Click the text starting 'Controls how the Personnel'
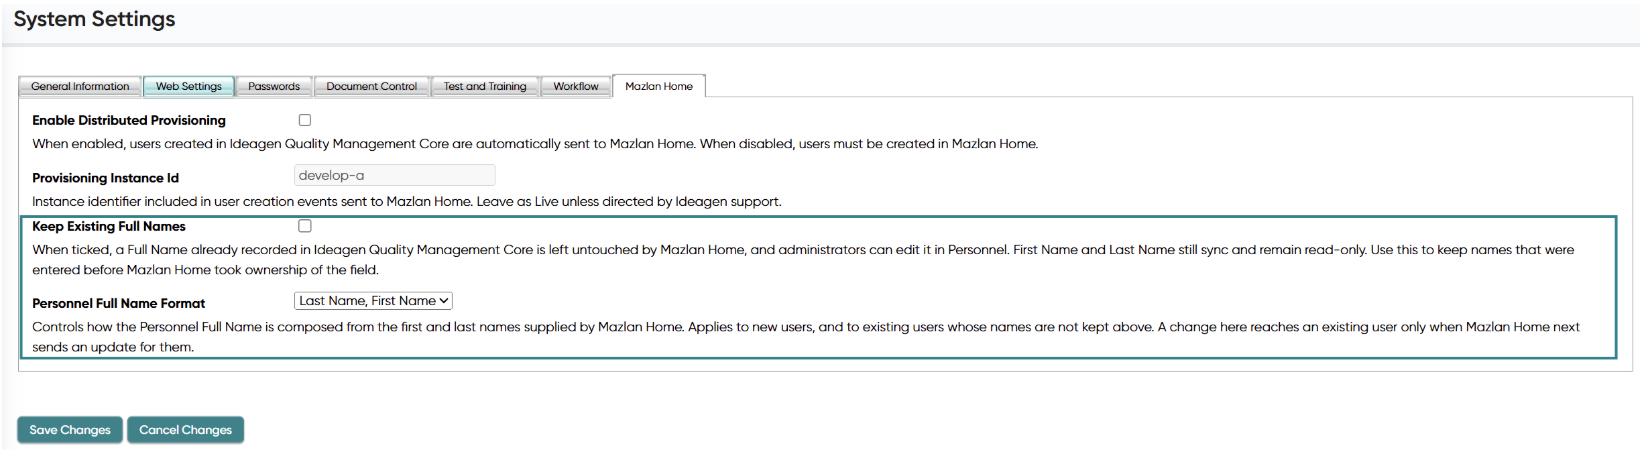The image size is (1640, 464). point(806,337)
